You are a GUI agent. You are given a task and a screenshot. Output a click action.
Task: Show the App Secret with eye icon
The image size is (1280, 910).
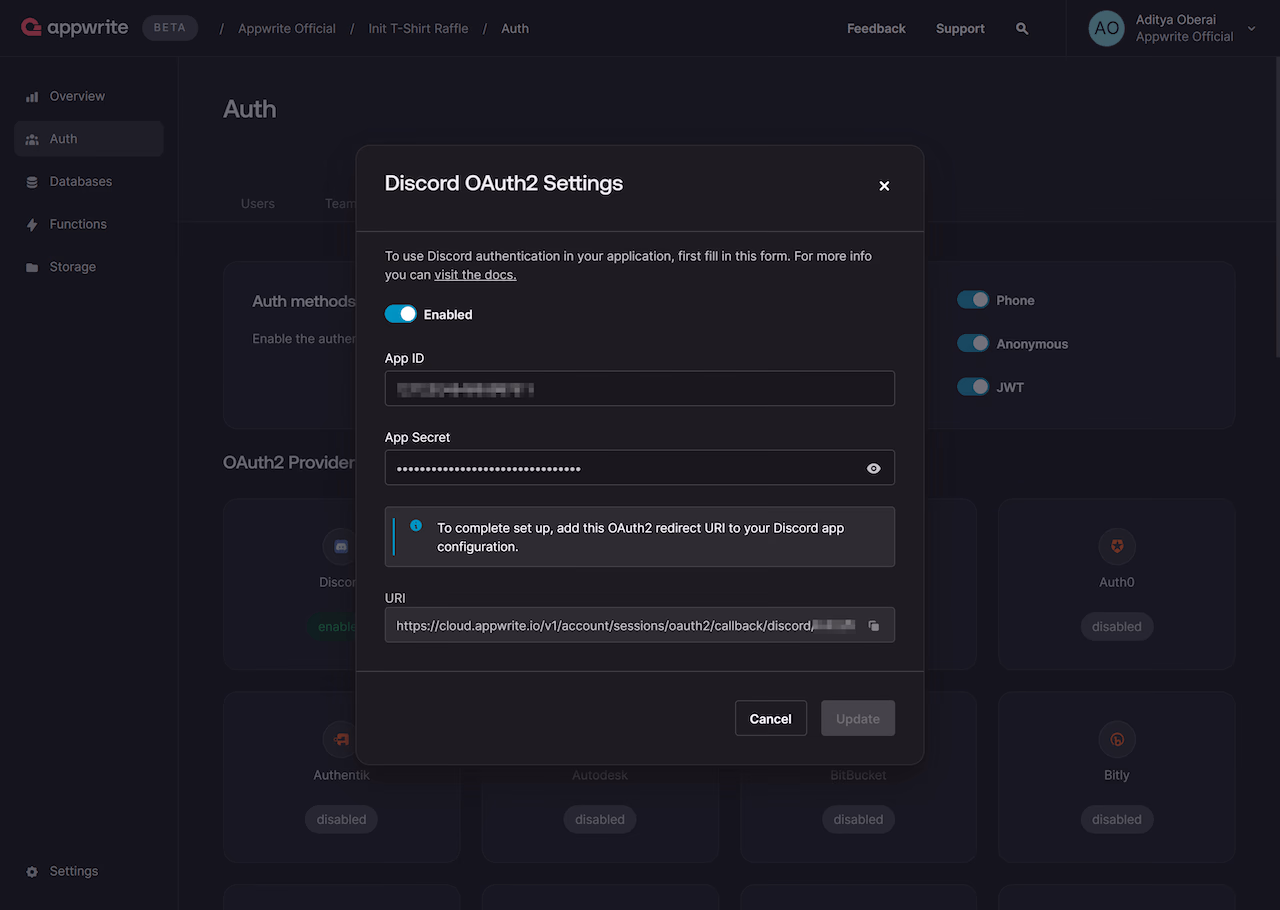[x=874, y=468]
